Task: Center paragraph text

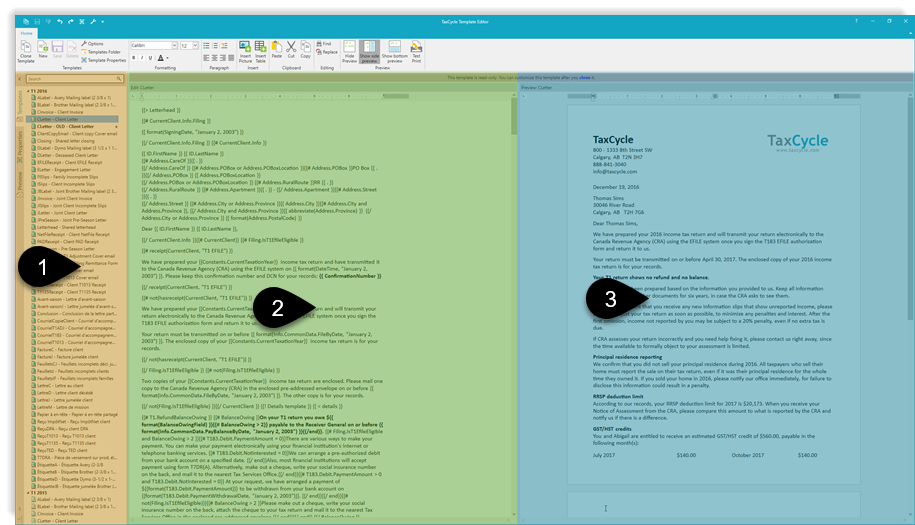Action: point(214,58)
